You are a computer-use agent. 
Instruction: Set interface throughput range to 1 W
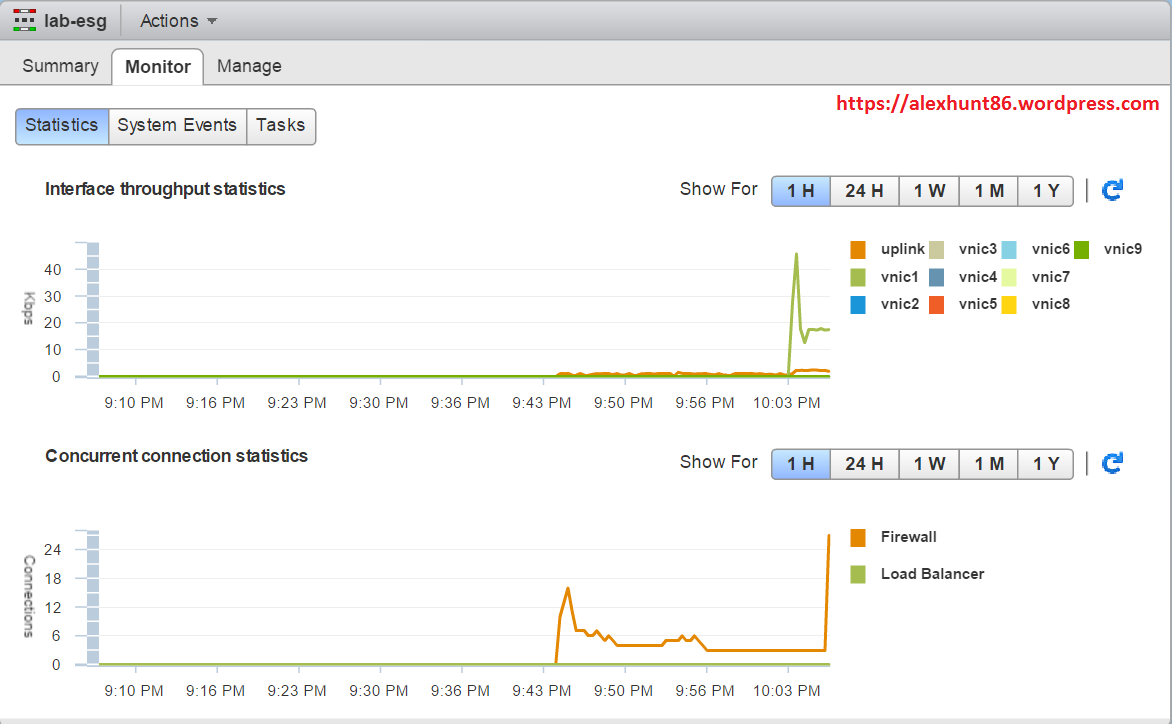[929, 191]
